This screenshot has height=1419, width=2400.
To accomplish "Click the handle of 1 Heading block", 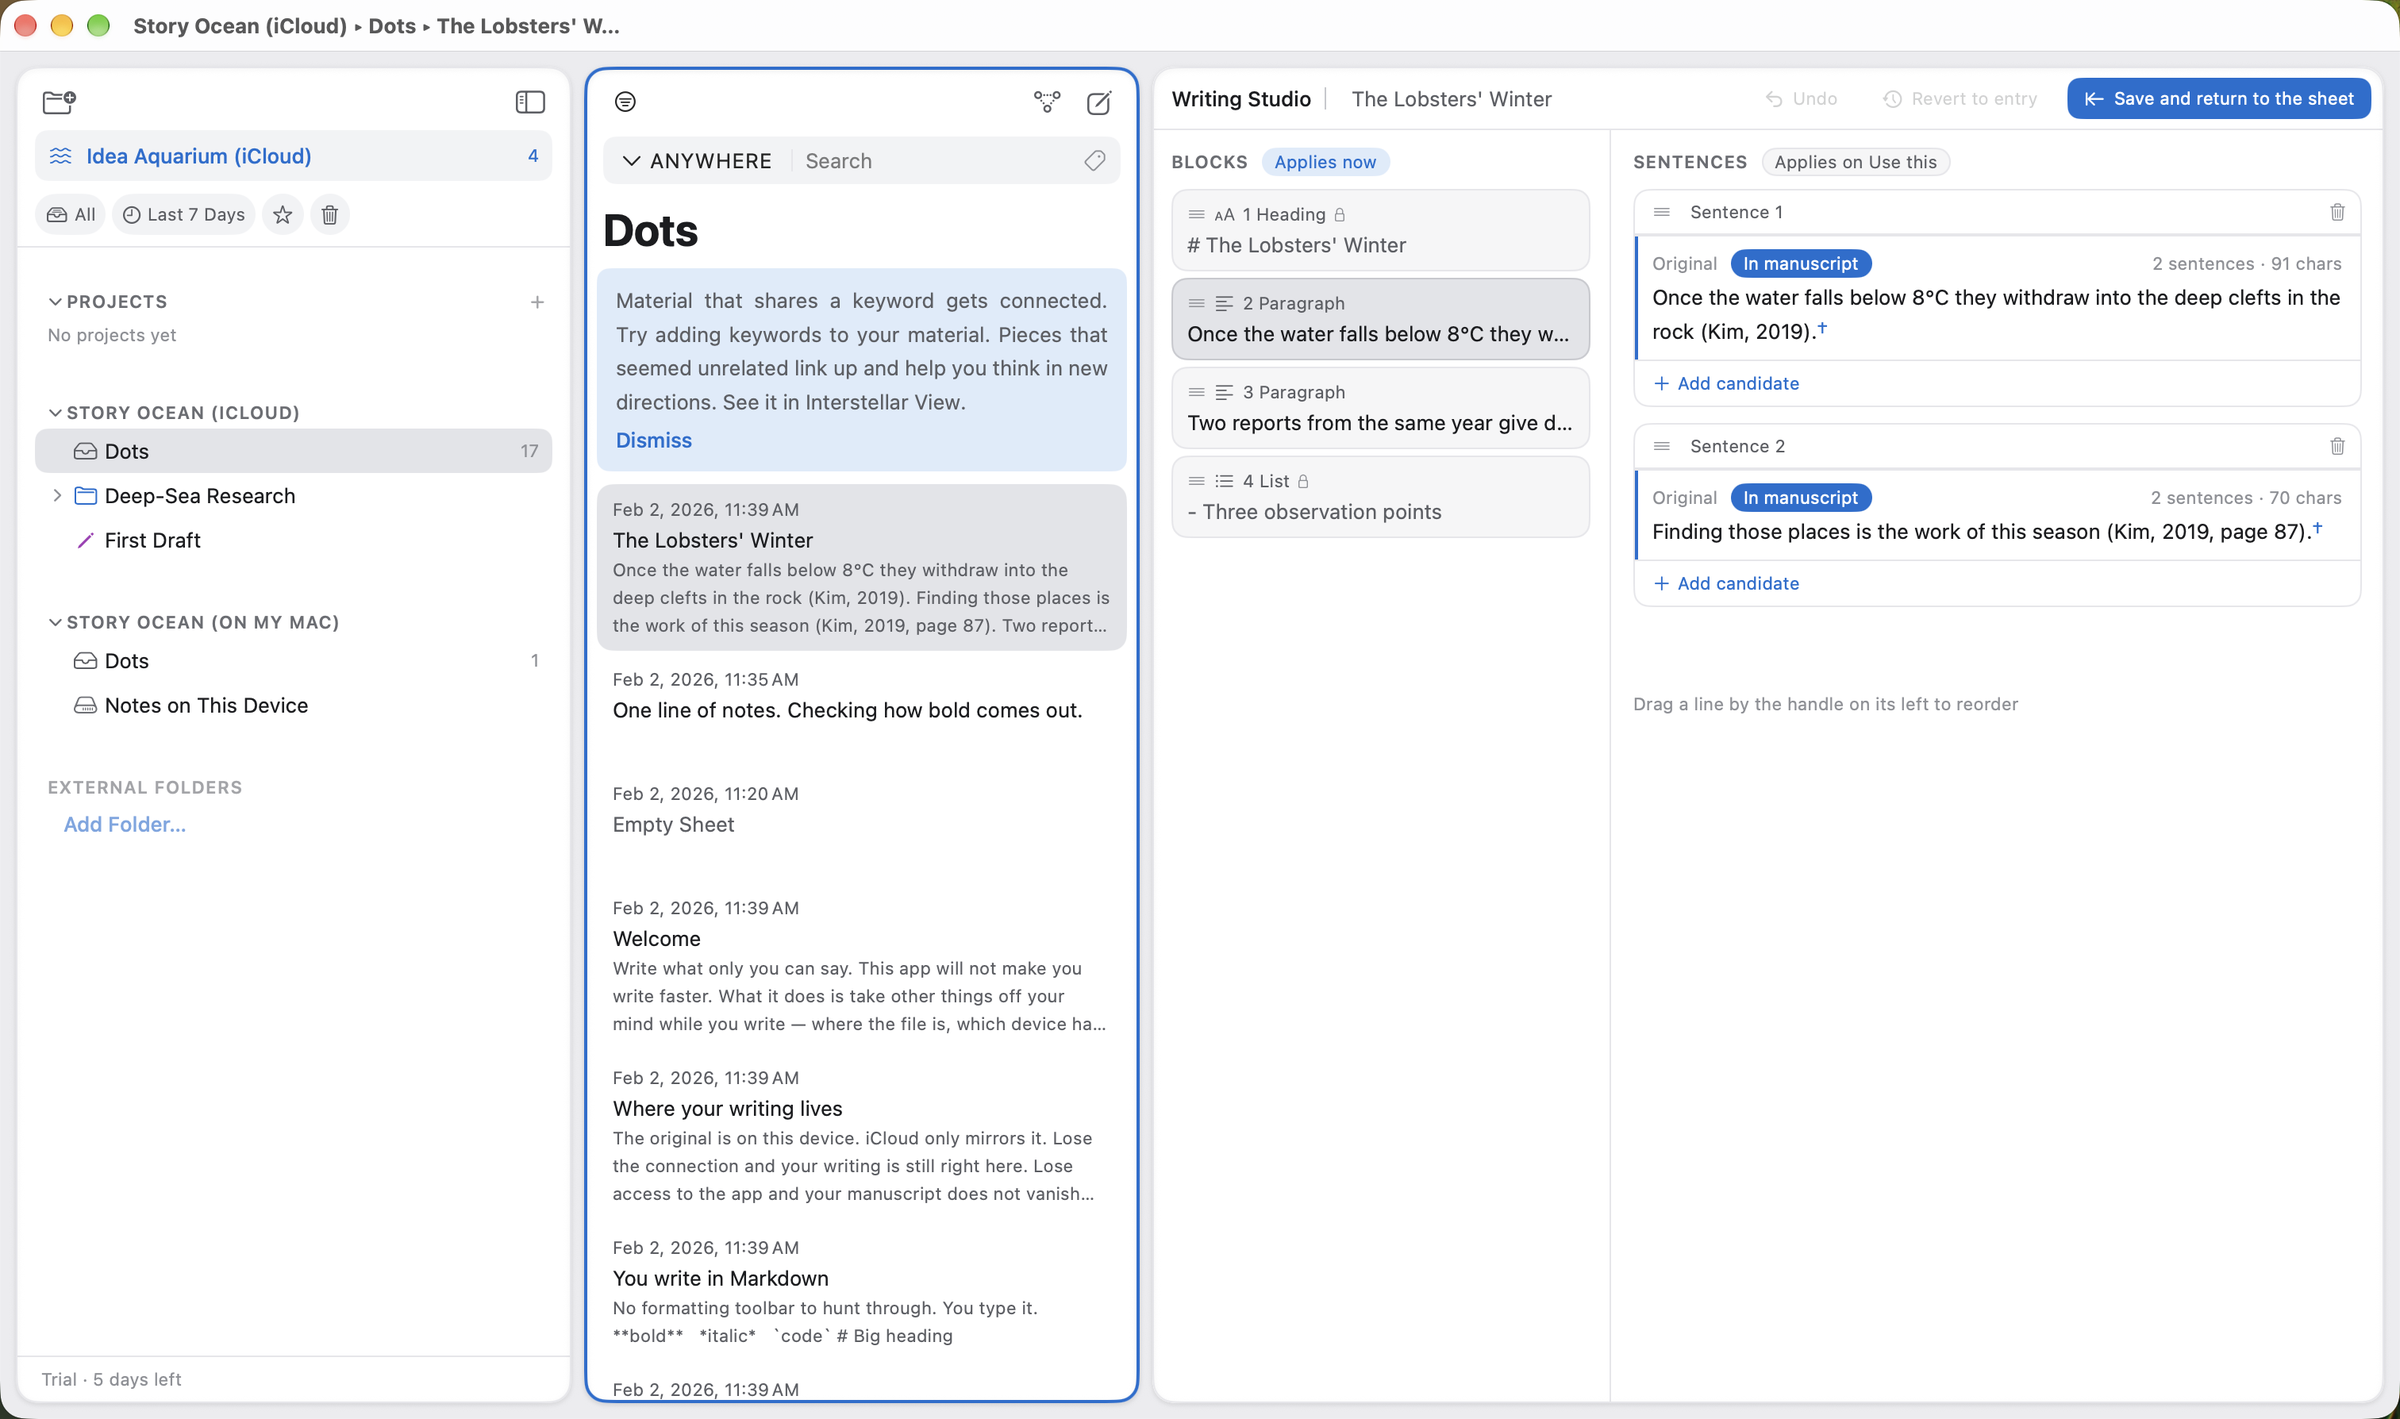I will tap(1196, 214).
